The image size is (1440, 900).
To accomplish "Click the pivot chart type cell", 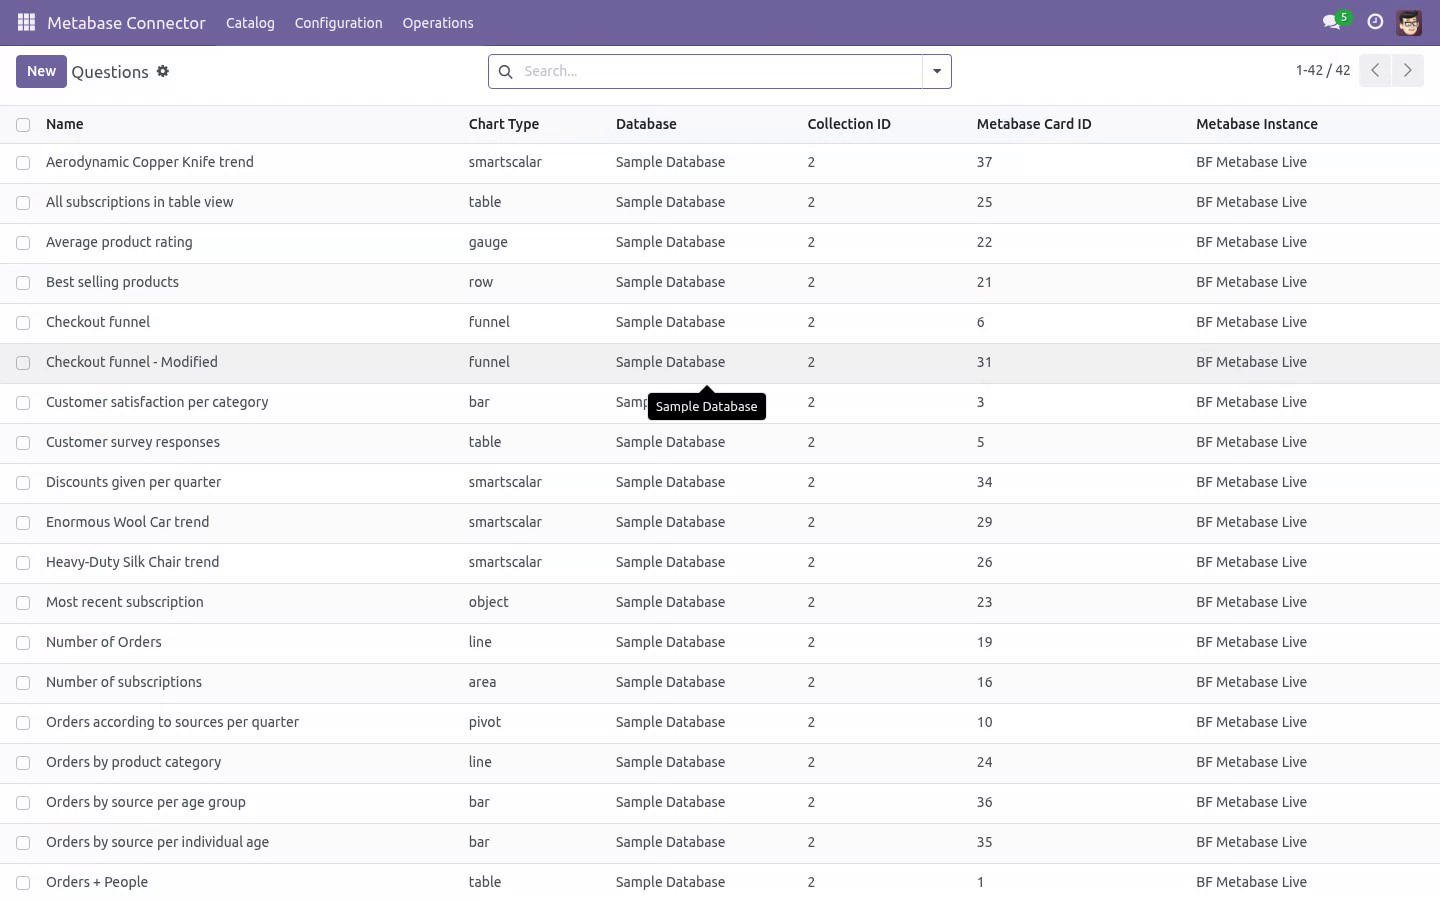I will (485, 722).
